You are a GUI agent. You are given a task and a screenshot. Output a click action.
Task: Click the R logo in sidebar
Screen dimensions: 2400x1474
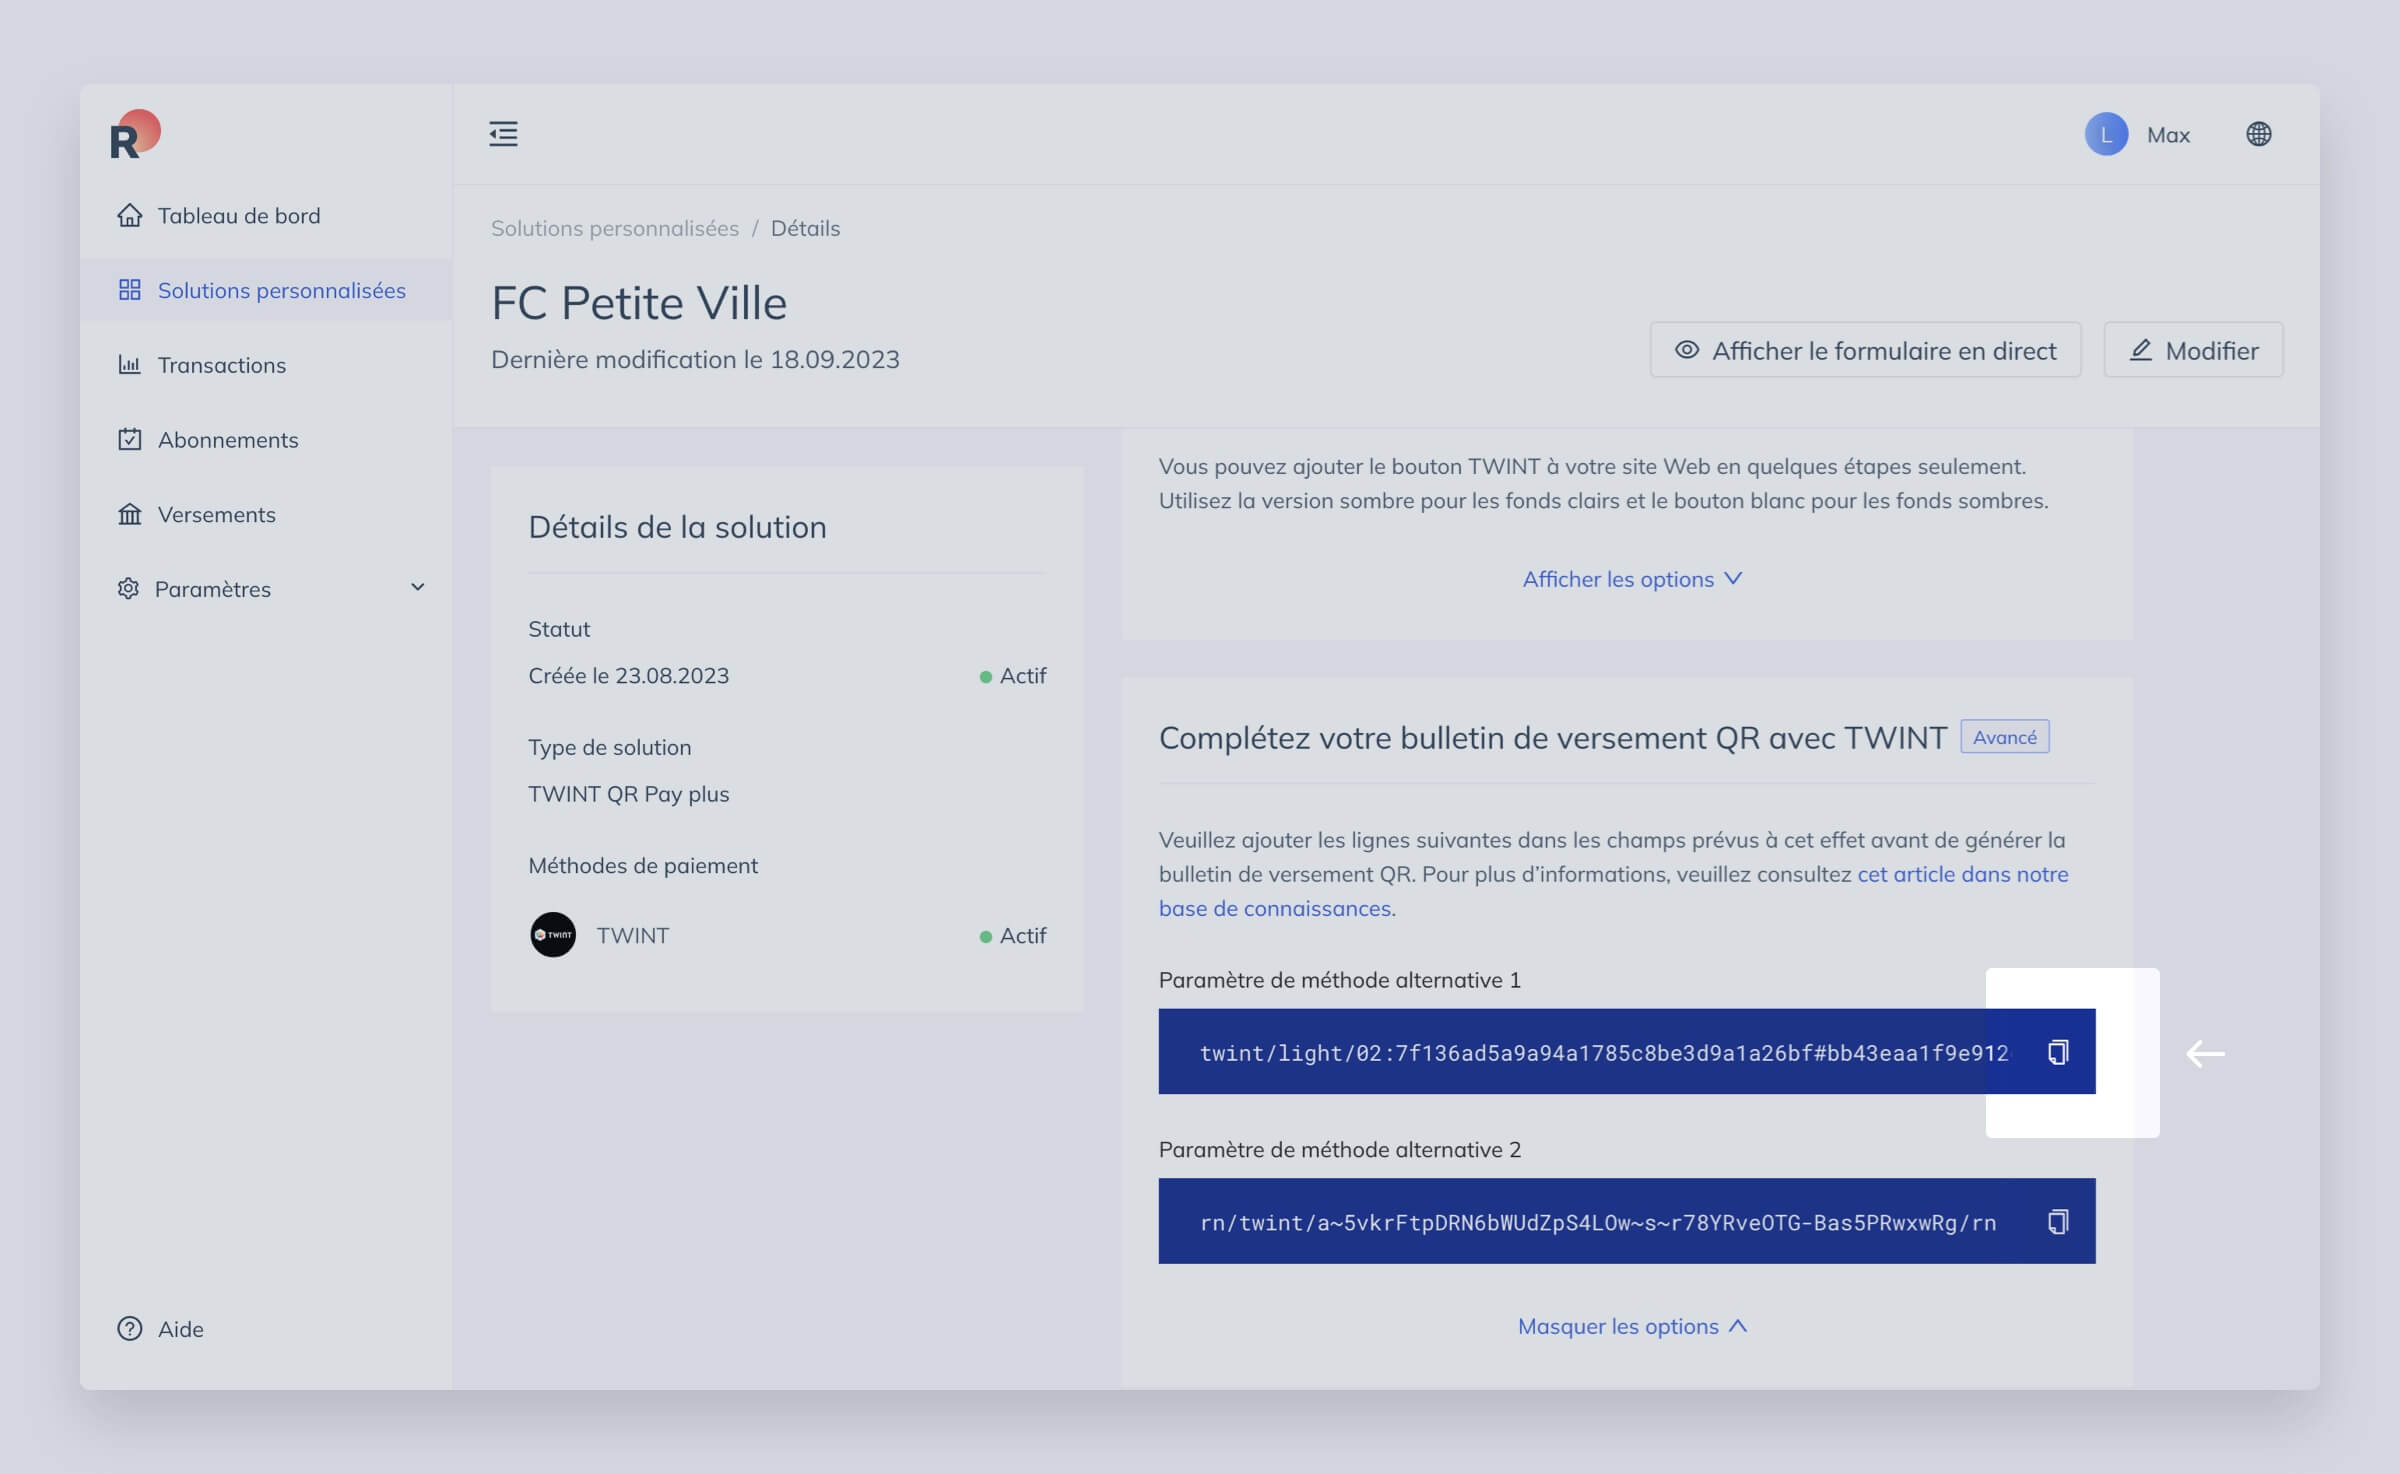(x=135, y=134)
